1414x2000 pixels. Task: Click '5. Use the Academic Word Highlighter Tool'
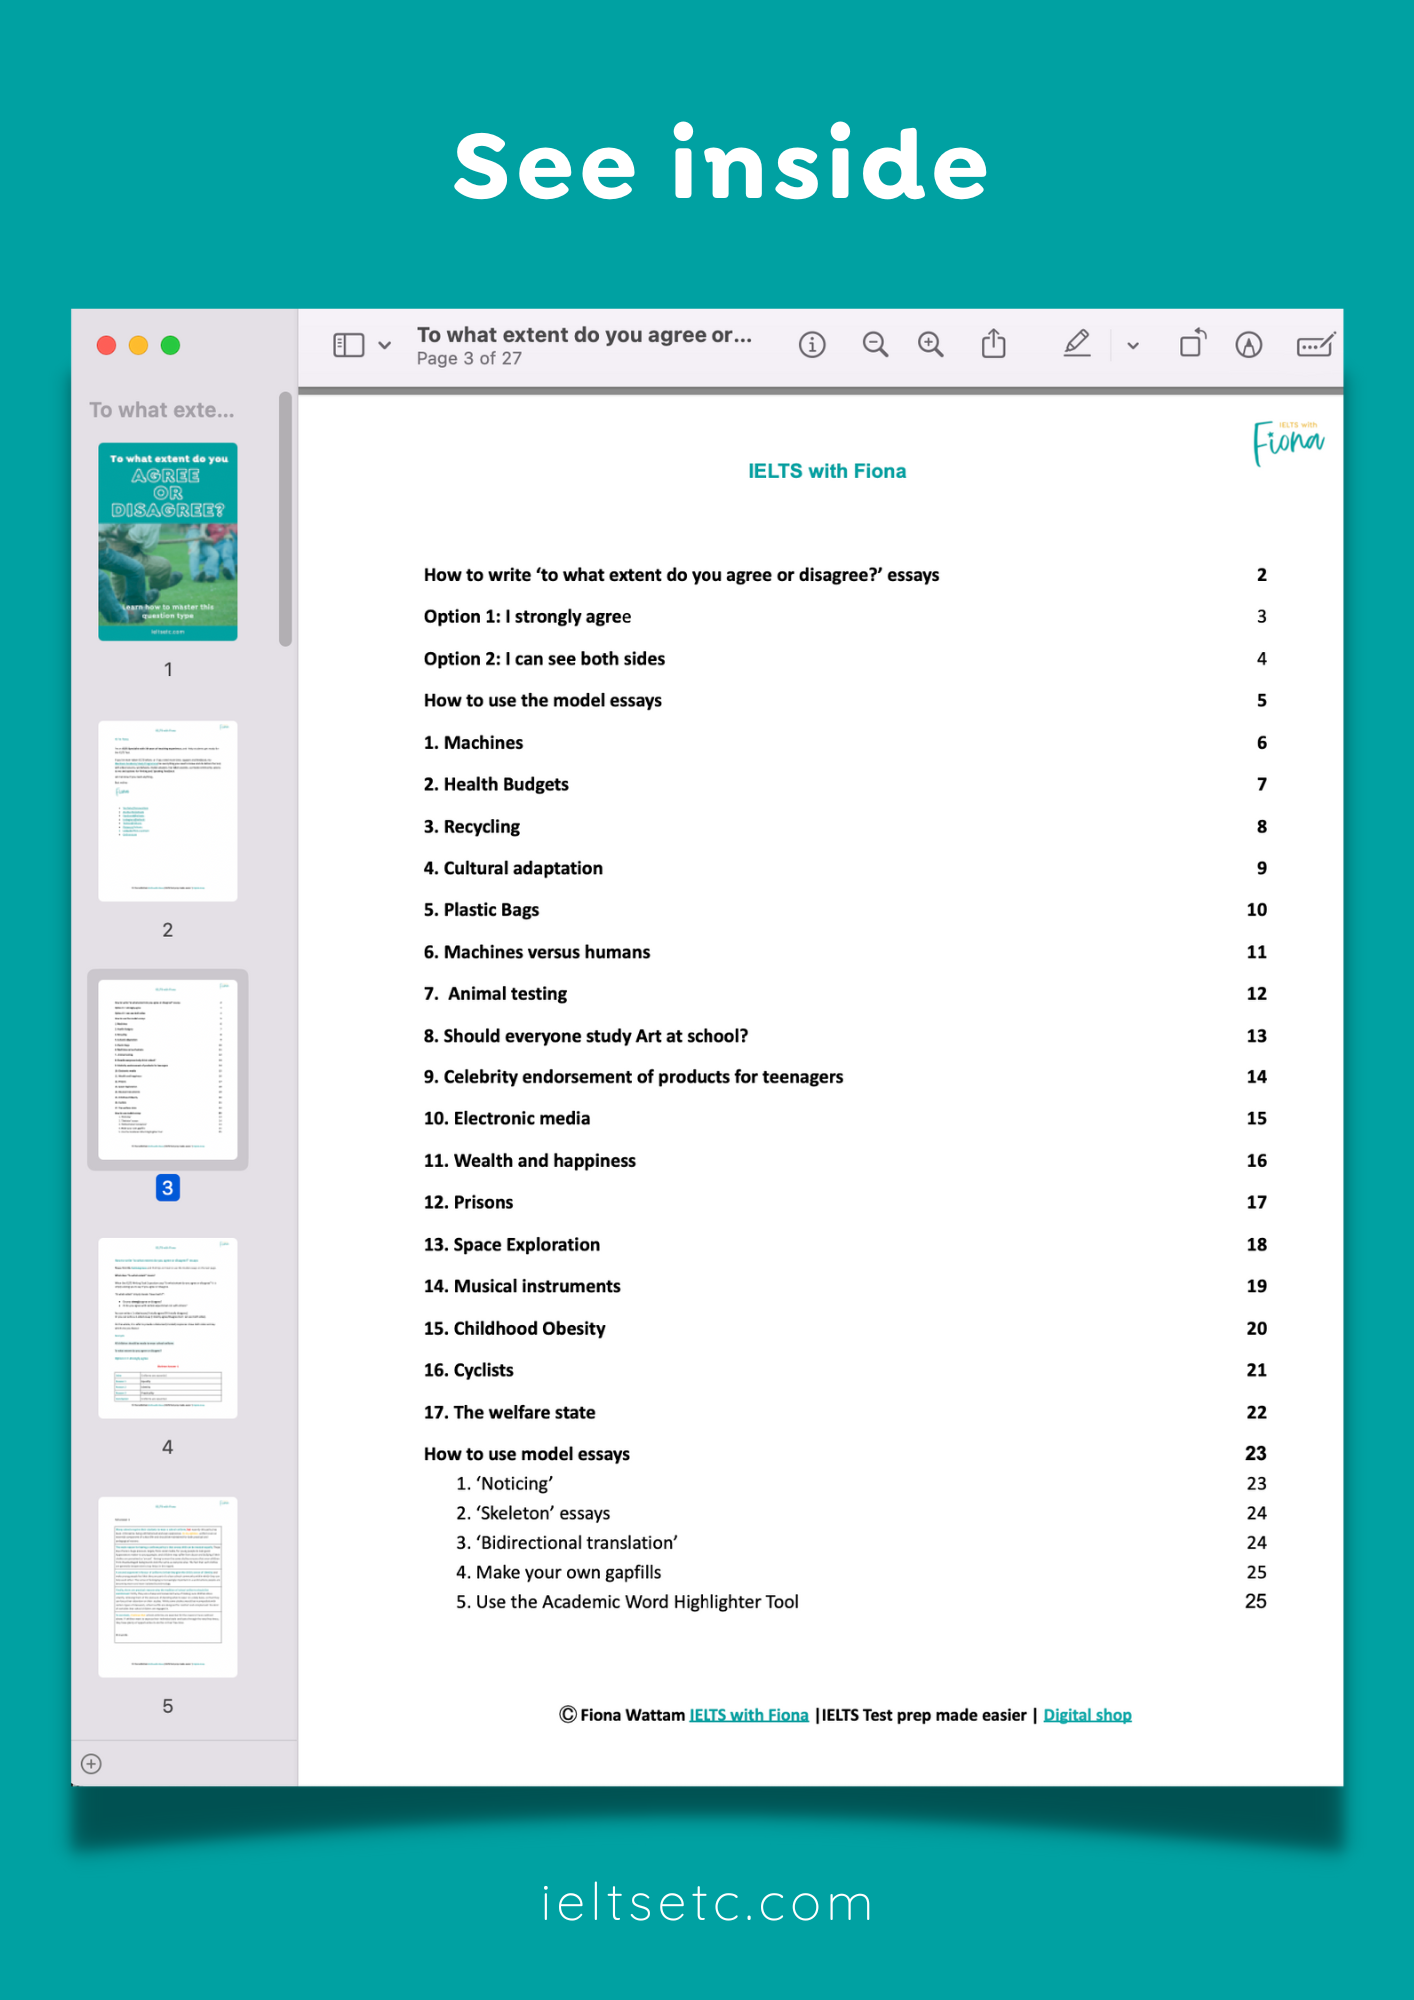pos(628,1602)
